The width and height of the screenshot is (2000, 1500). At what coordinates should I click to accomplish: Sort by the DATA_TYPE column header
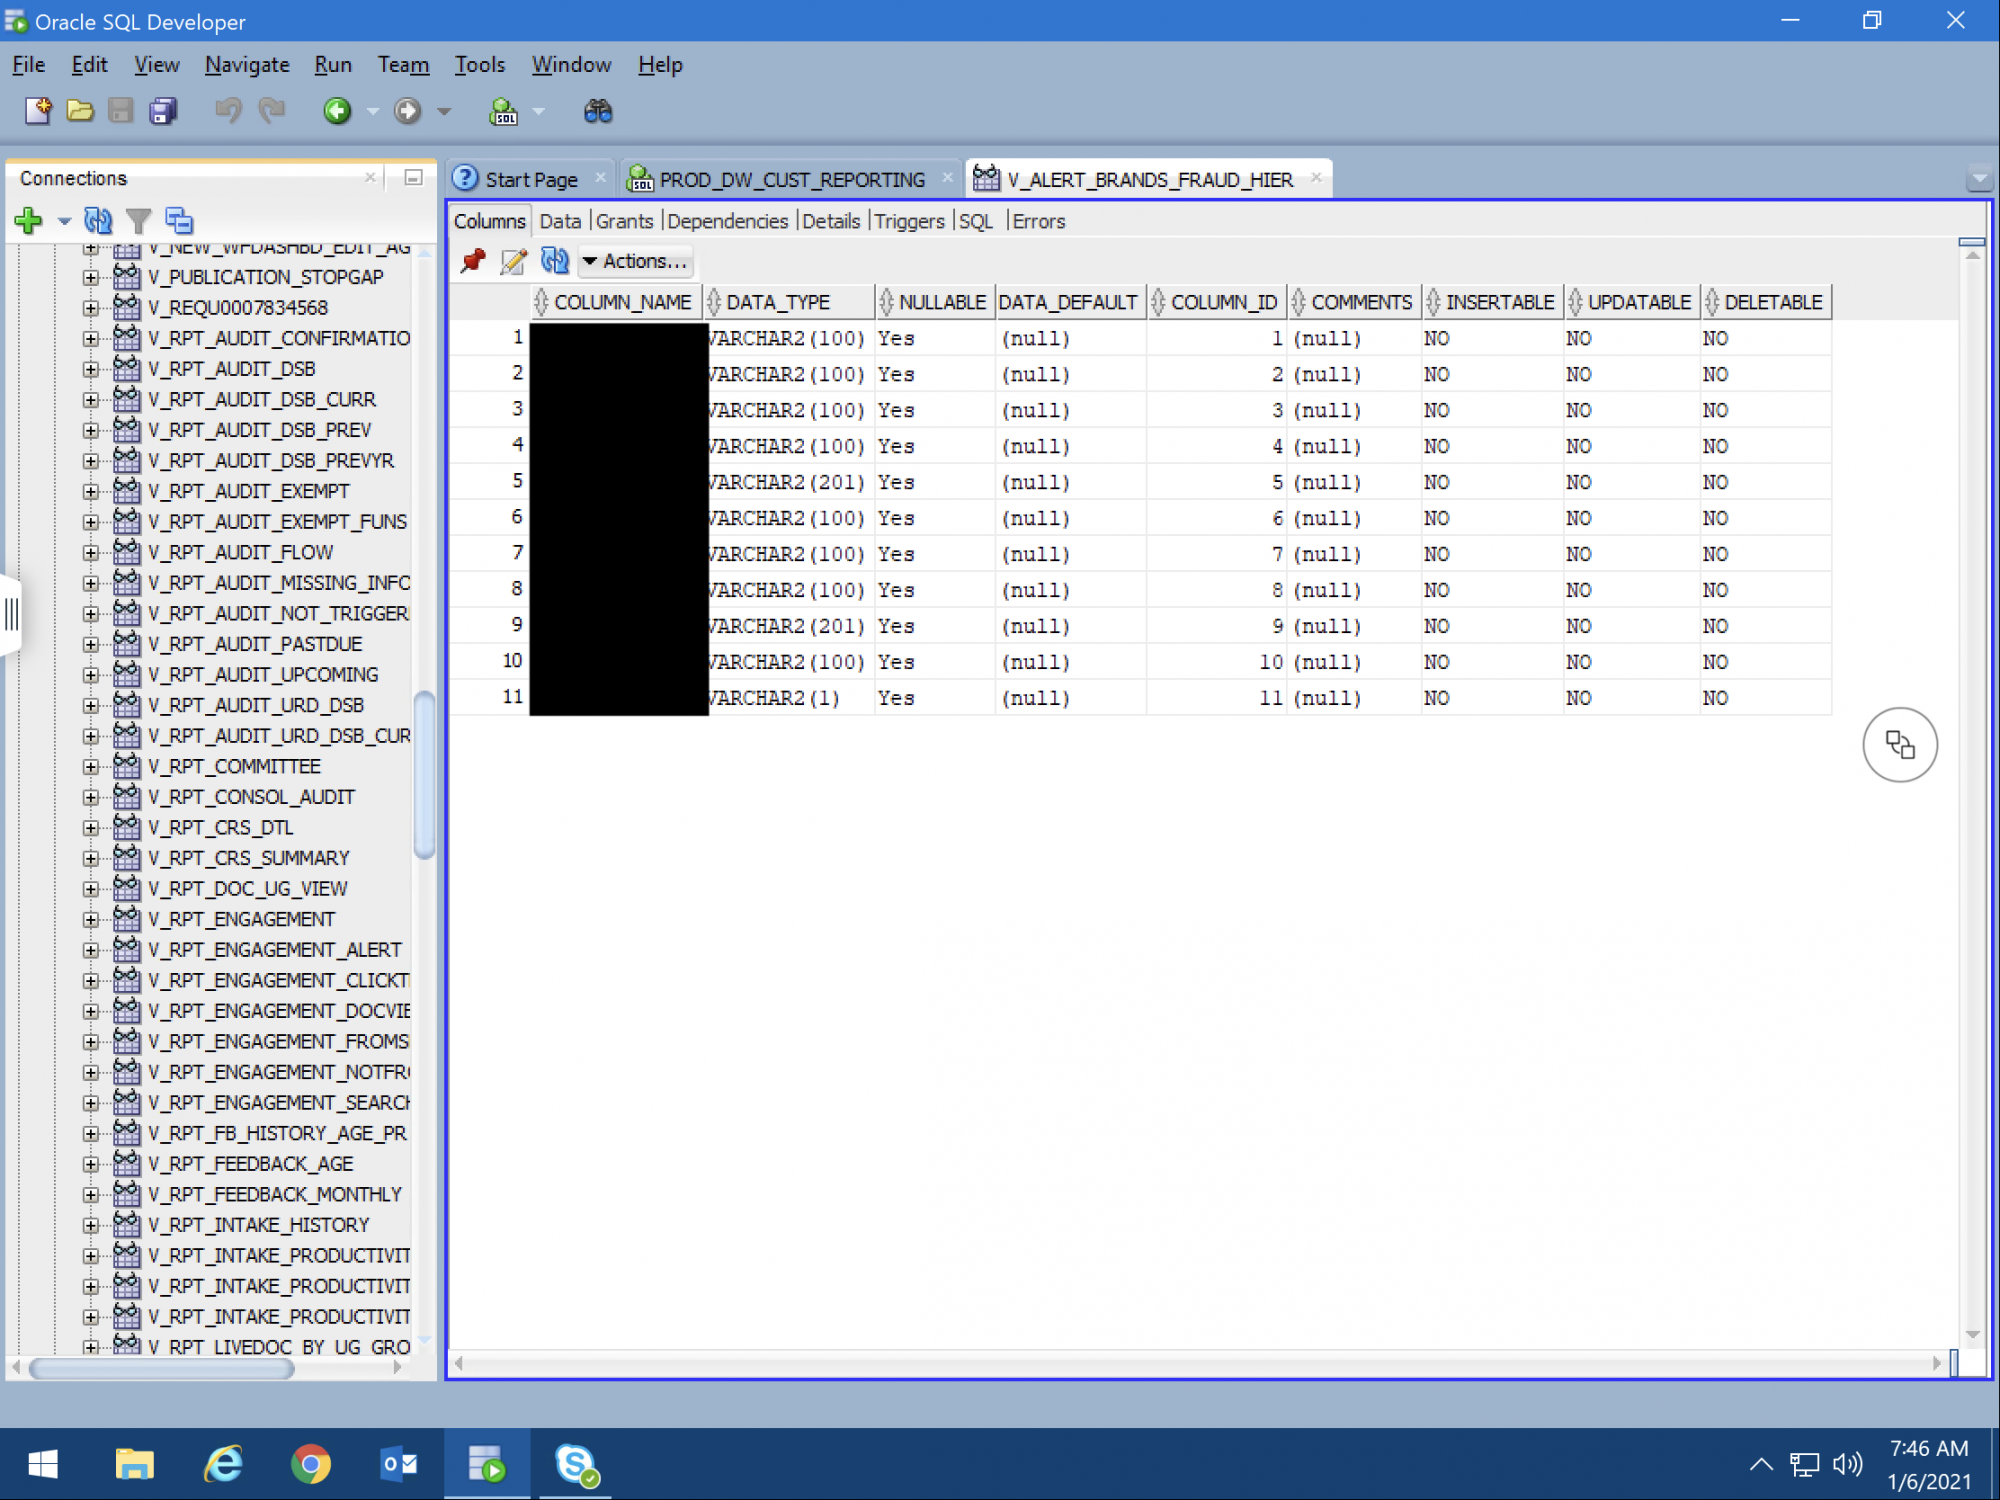(x=778, y=302)
